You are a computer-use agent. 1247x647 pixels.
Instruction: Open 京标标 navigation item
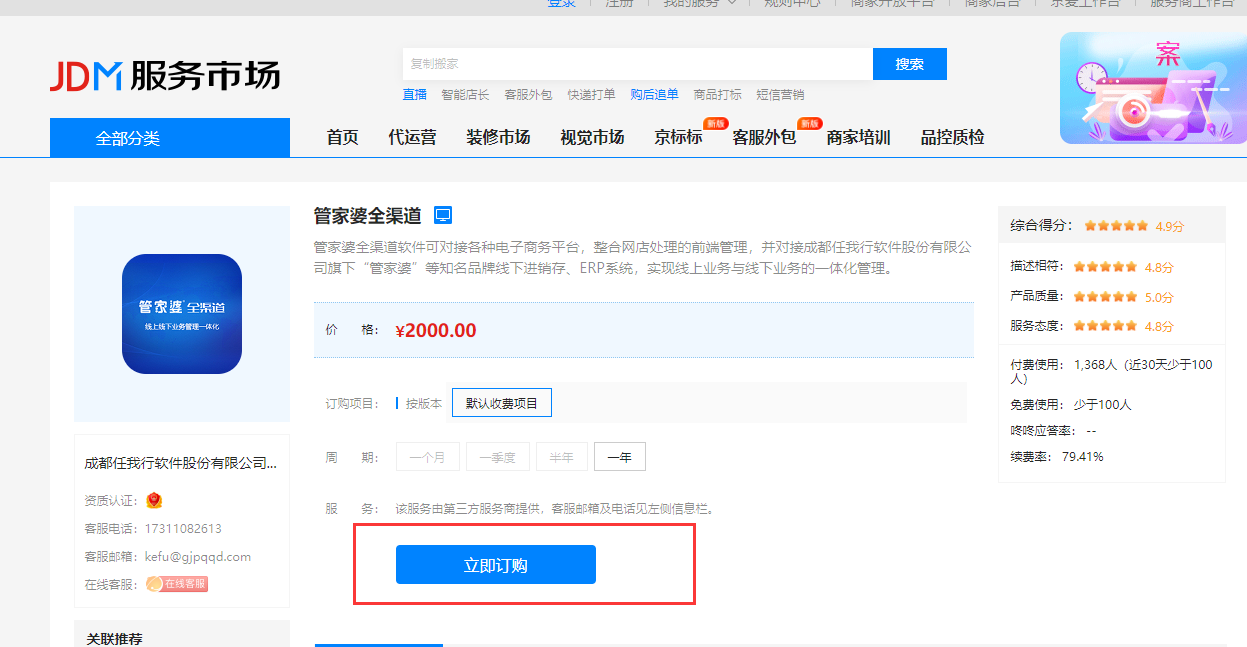tap(678, 138)
